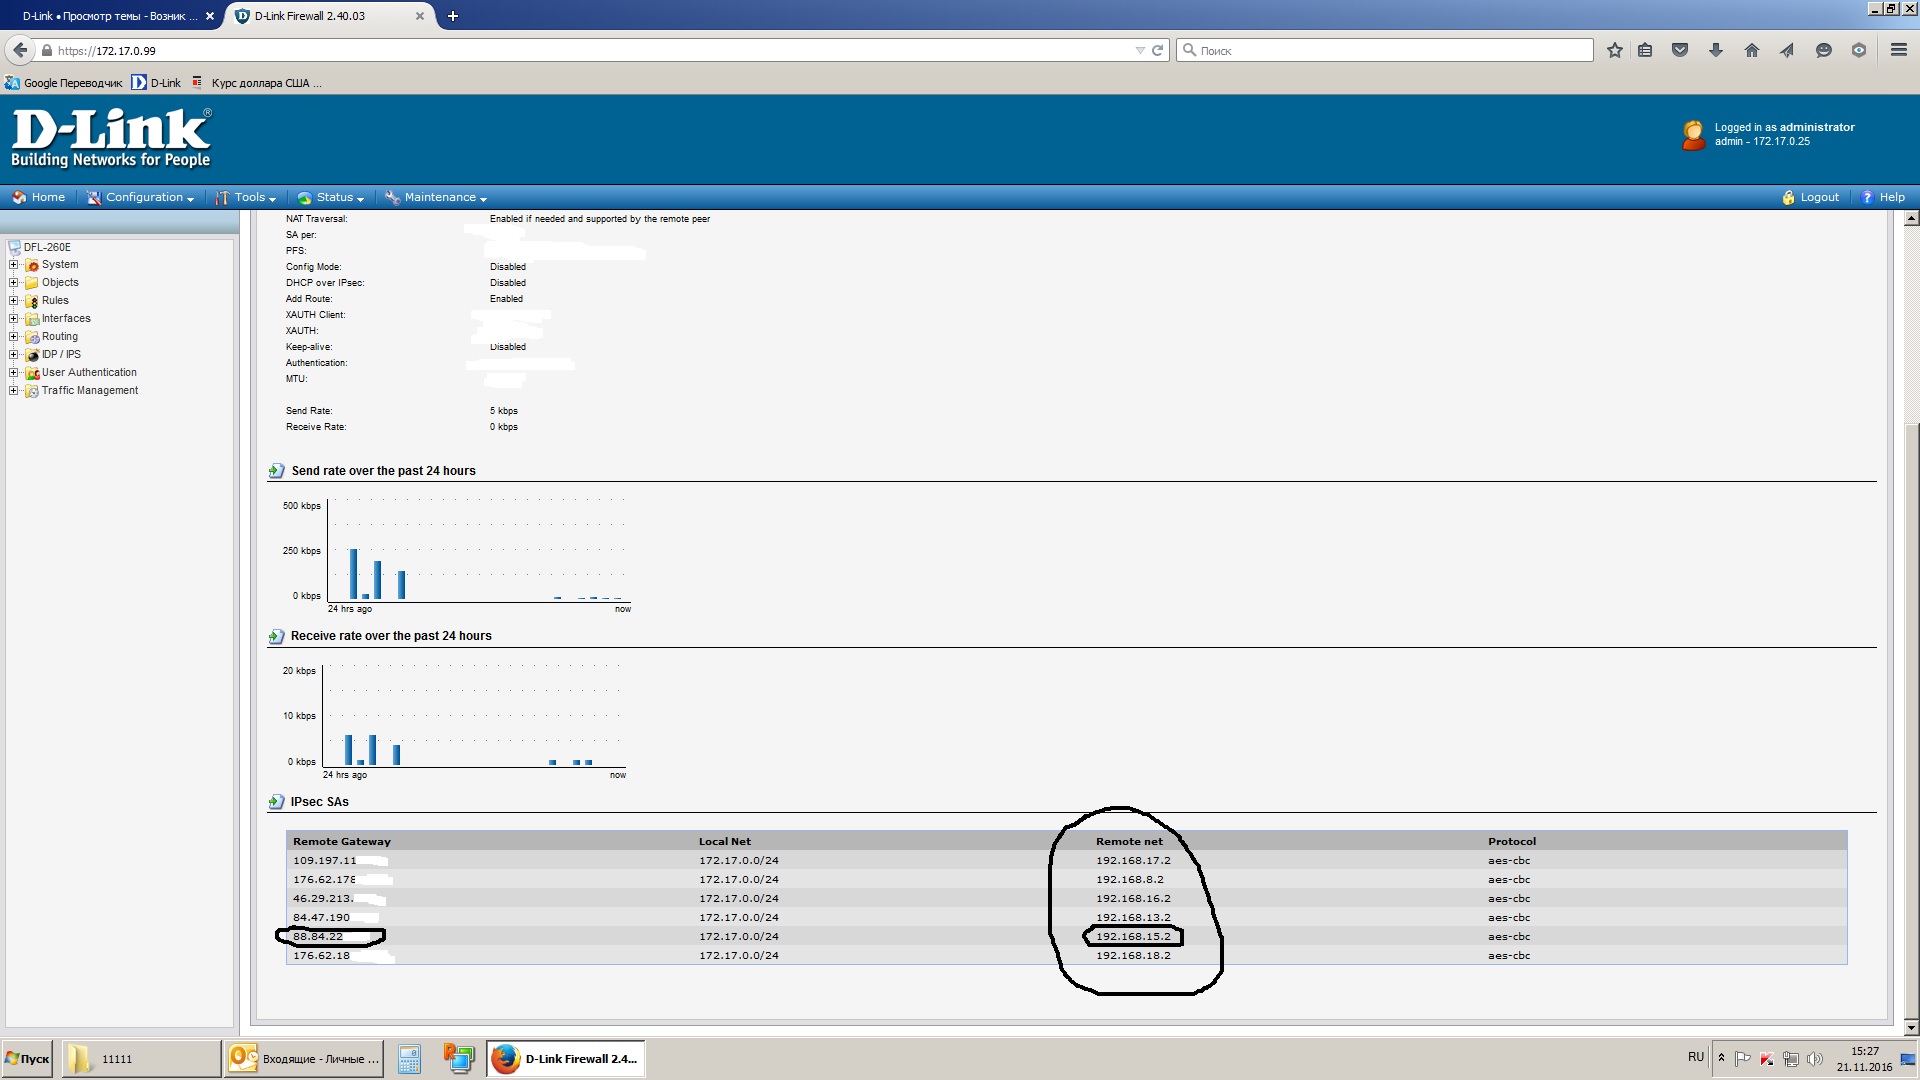Expand the Routing tree node
Image resolution: width=1920 pixels, height=1080 pixels.
(x=14, y=337)
